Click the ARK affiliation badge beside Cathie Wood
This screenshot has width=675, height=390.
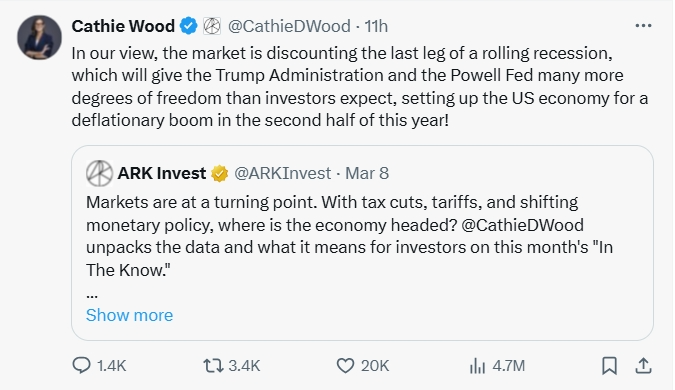pos(212,26)
